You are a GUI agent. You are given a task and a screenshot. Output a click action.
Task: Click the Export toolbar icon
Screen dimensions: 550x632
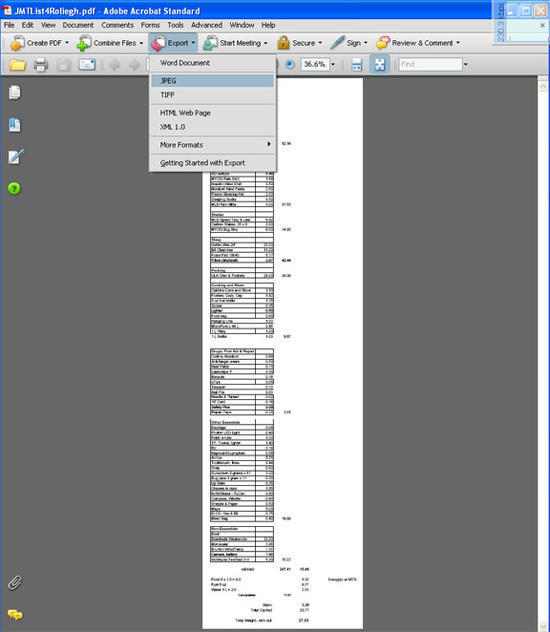pyautogui.click(x=158, y=43)
